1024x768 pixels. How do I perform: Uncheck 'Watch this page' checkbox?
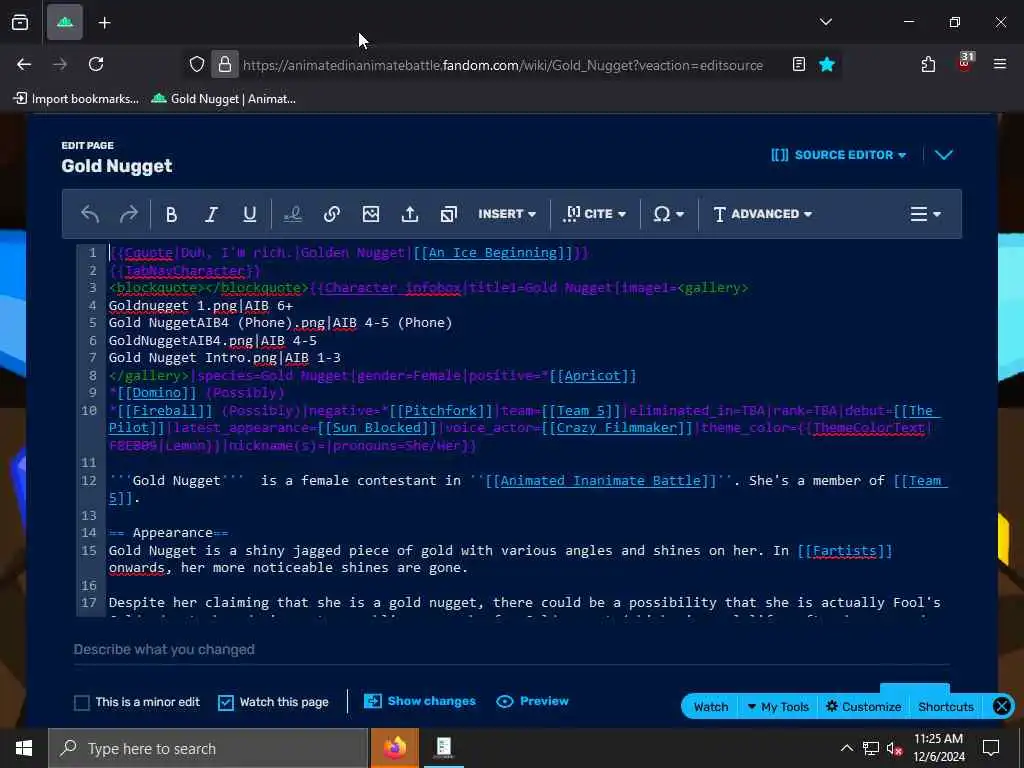pyautogui.click(x=226, y=703)
